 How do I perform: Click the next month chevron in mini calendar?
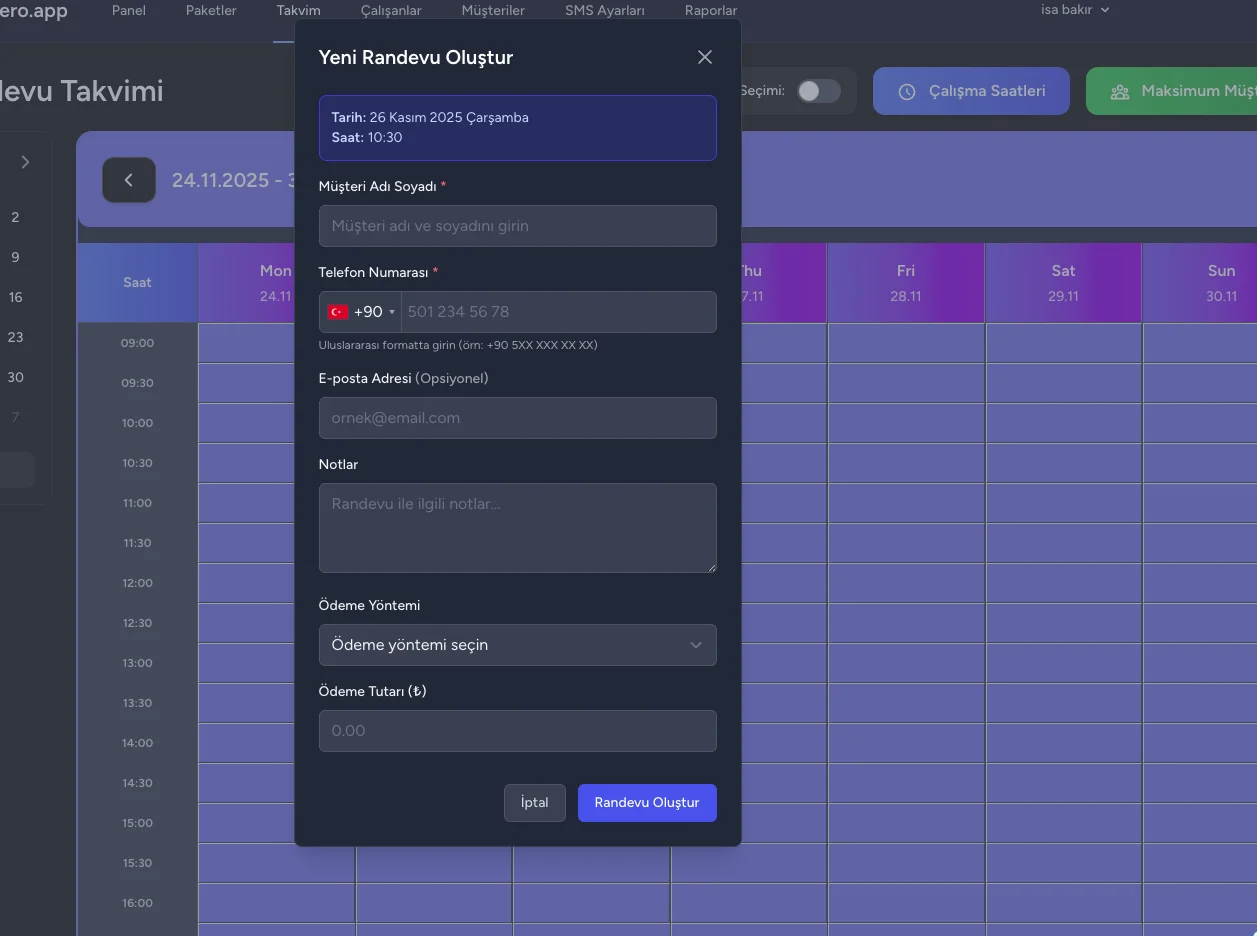[25, 162]
